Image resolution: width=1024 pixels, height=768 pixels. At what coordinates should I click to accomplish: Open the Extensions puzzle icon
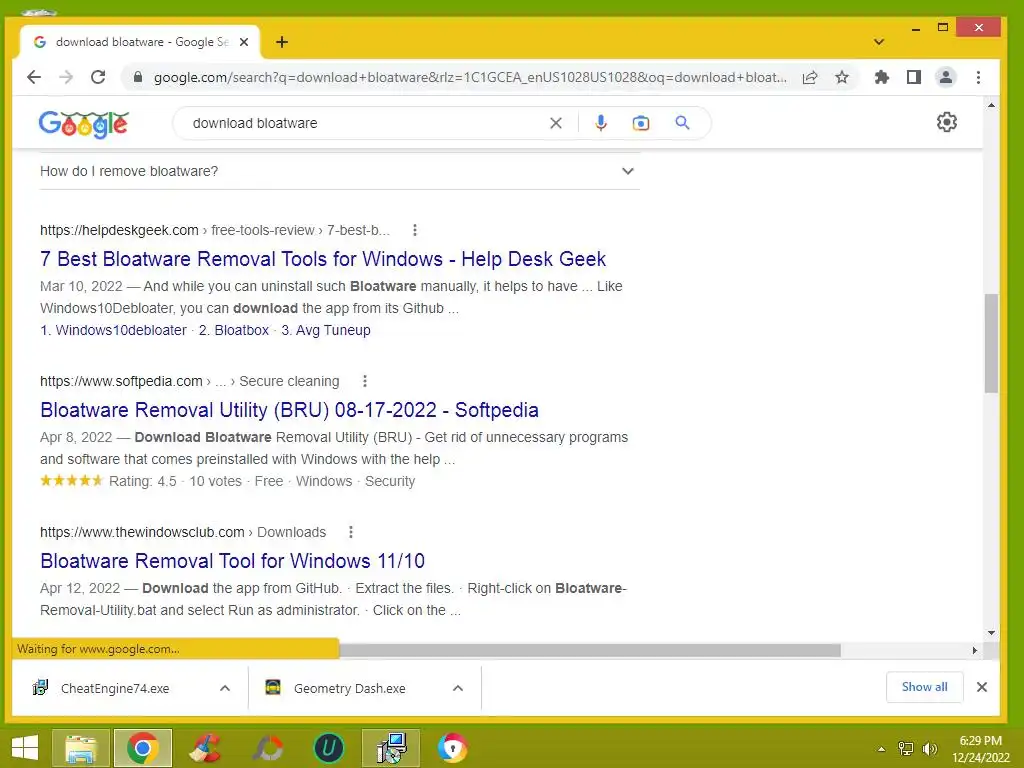882,77
